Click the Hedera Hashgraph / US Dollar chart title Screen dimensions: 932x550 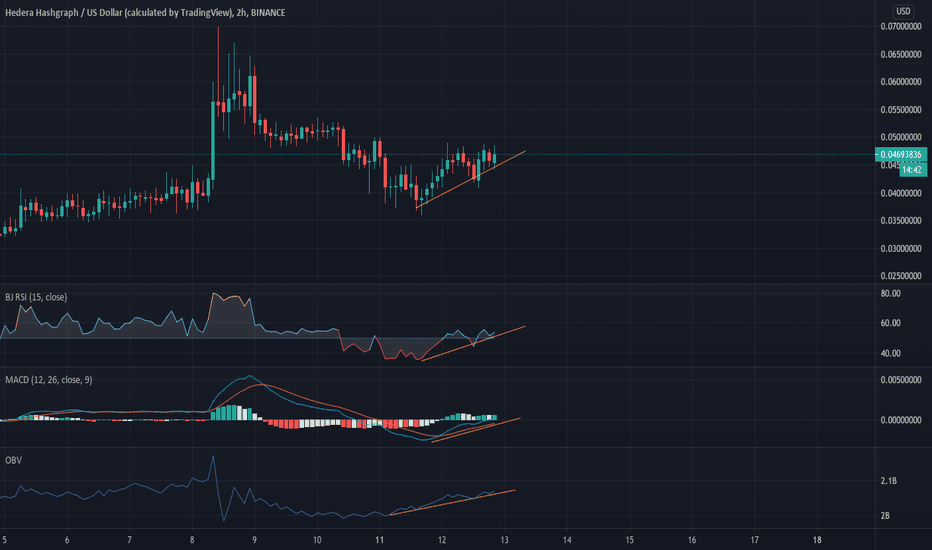(x=145, y=12)
